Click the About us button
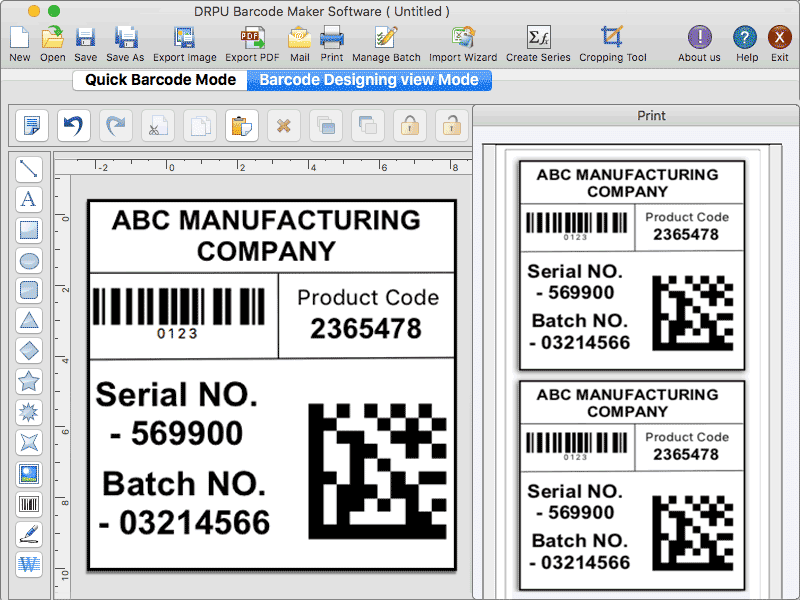 click(x=698, y=42)
